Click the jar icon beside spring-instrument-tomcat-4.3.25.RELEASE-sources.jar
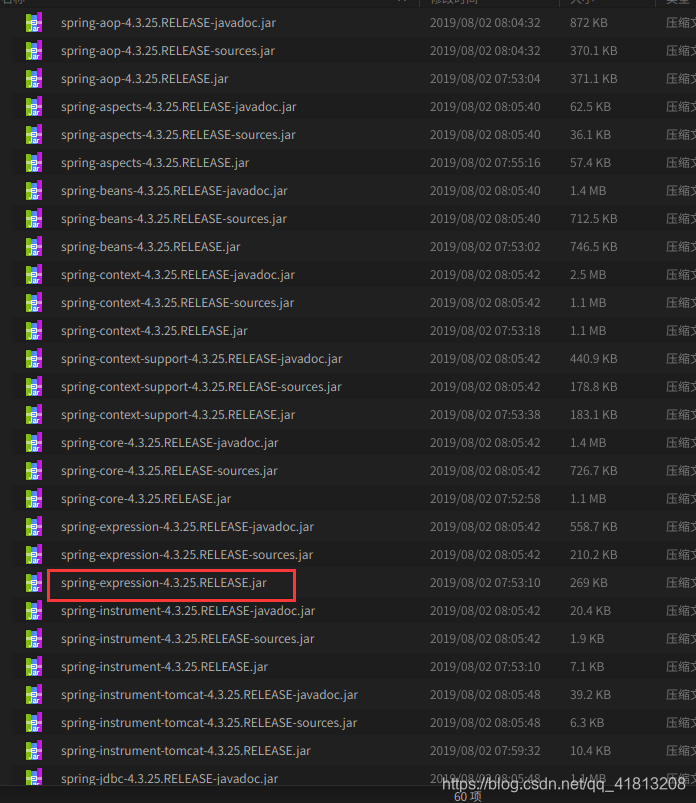This screenshot has width=696, height=803. pos(34,723)
